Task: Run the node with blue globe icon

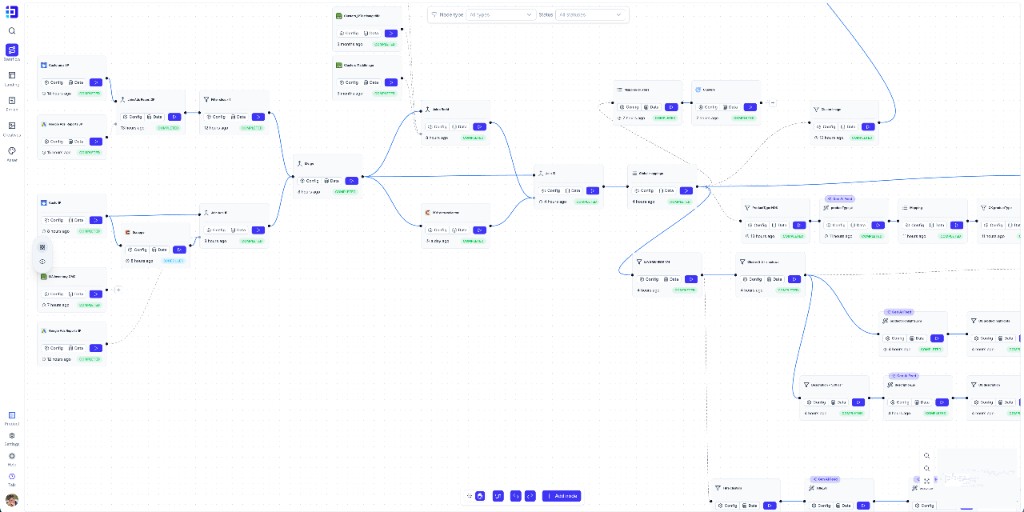Action: tap(750, 106)
